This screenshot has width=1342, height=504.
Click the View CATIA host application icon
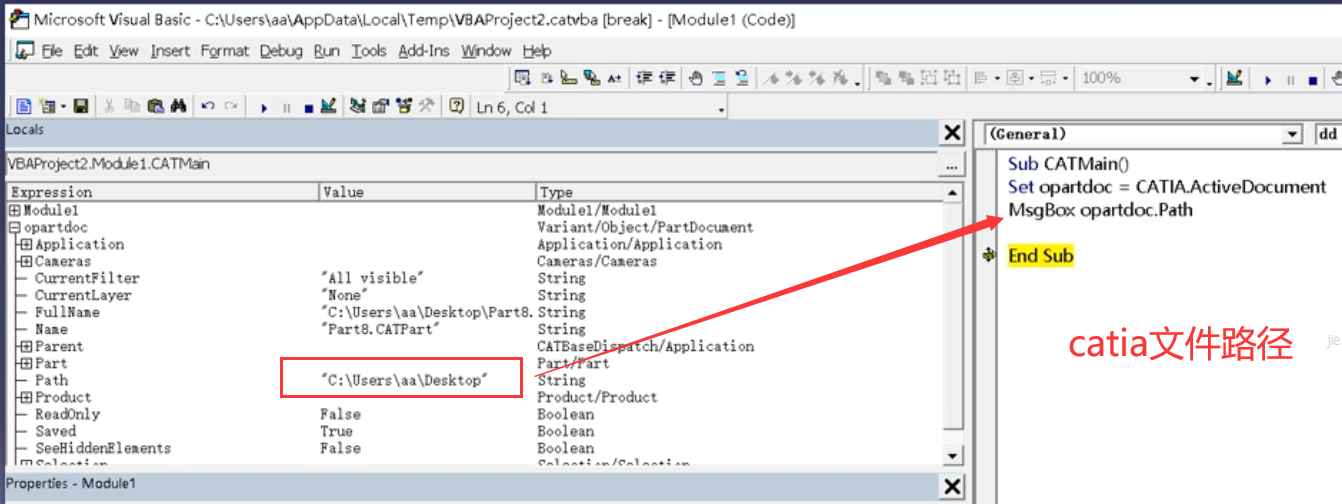click(24, 106)
